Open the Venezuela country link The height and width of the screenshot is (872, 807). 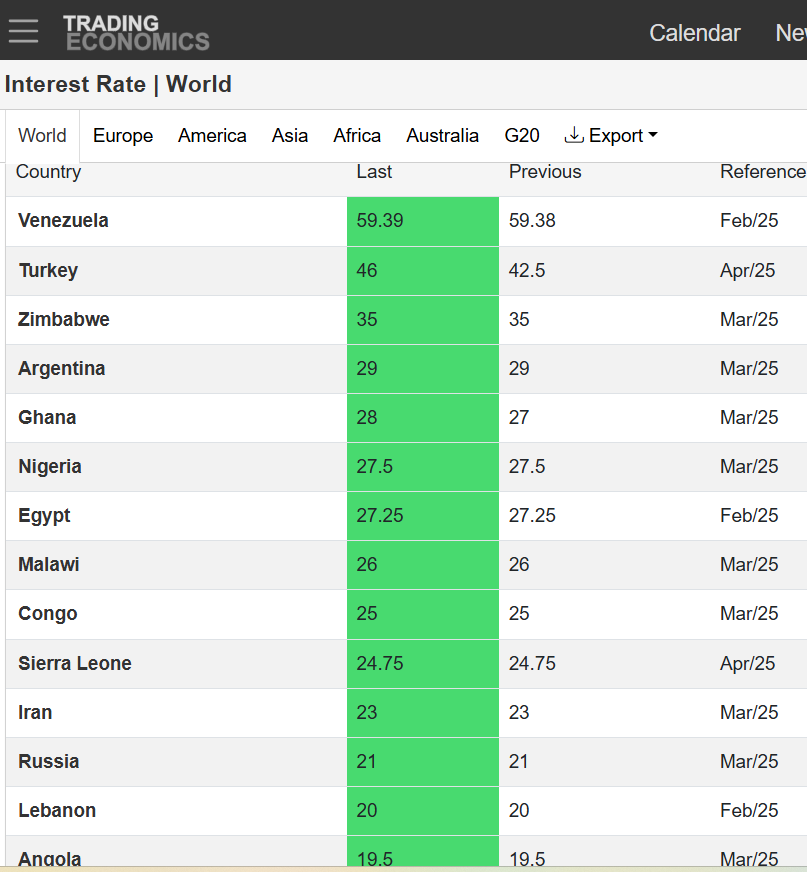tap(63, 221)
